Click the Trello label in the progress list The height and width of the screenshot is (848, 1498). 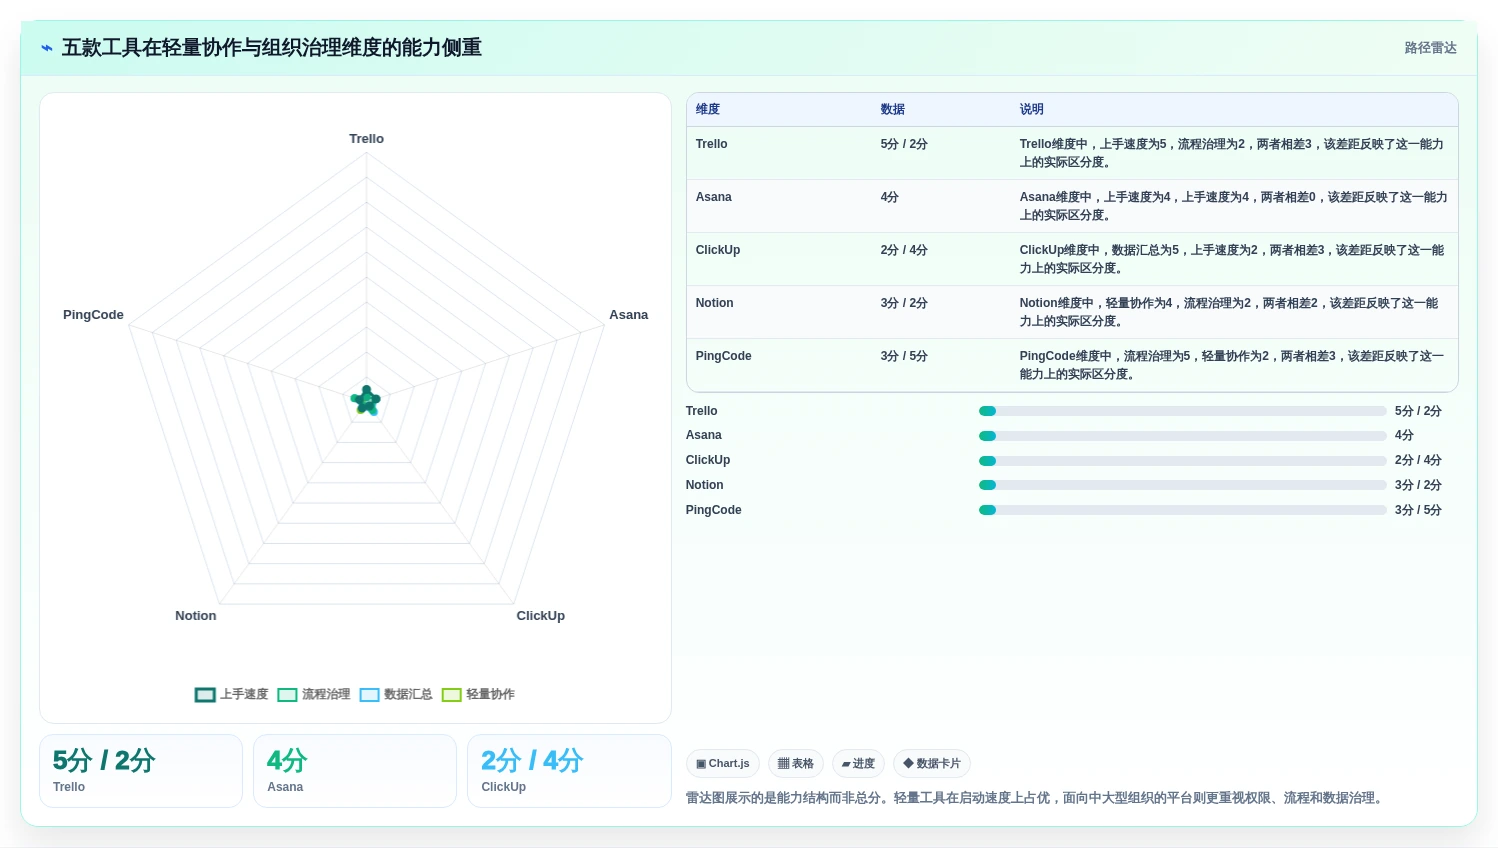pyautogui.click(x=702, y=411)
